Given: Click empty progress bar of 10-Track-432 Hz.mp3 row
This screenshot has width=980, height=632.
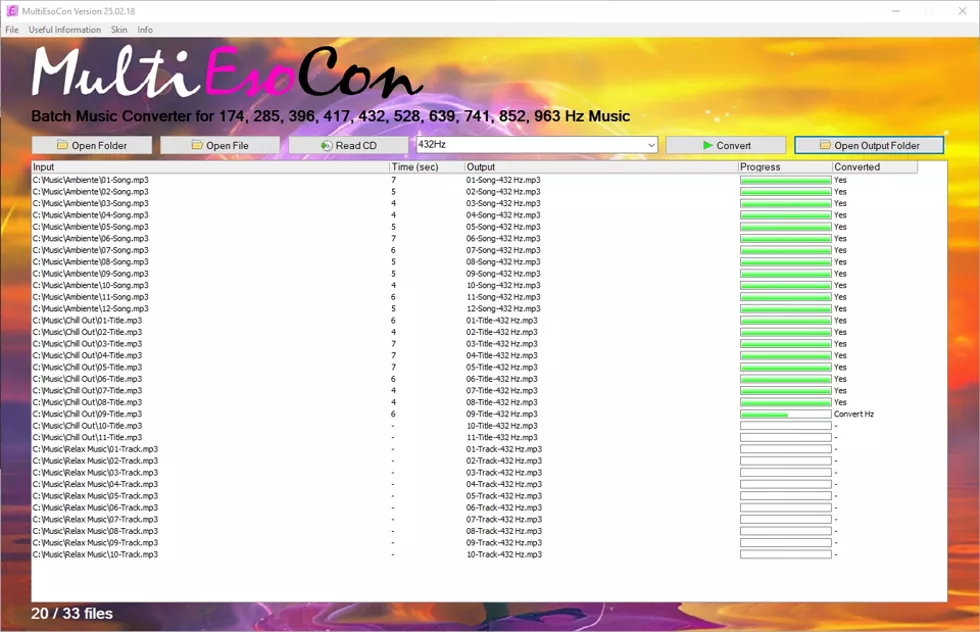Looking at the screenshot, I should [786, 554].
